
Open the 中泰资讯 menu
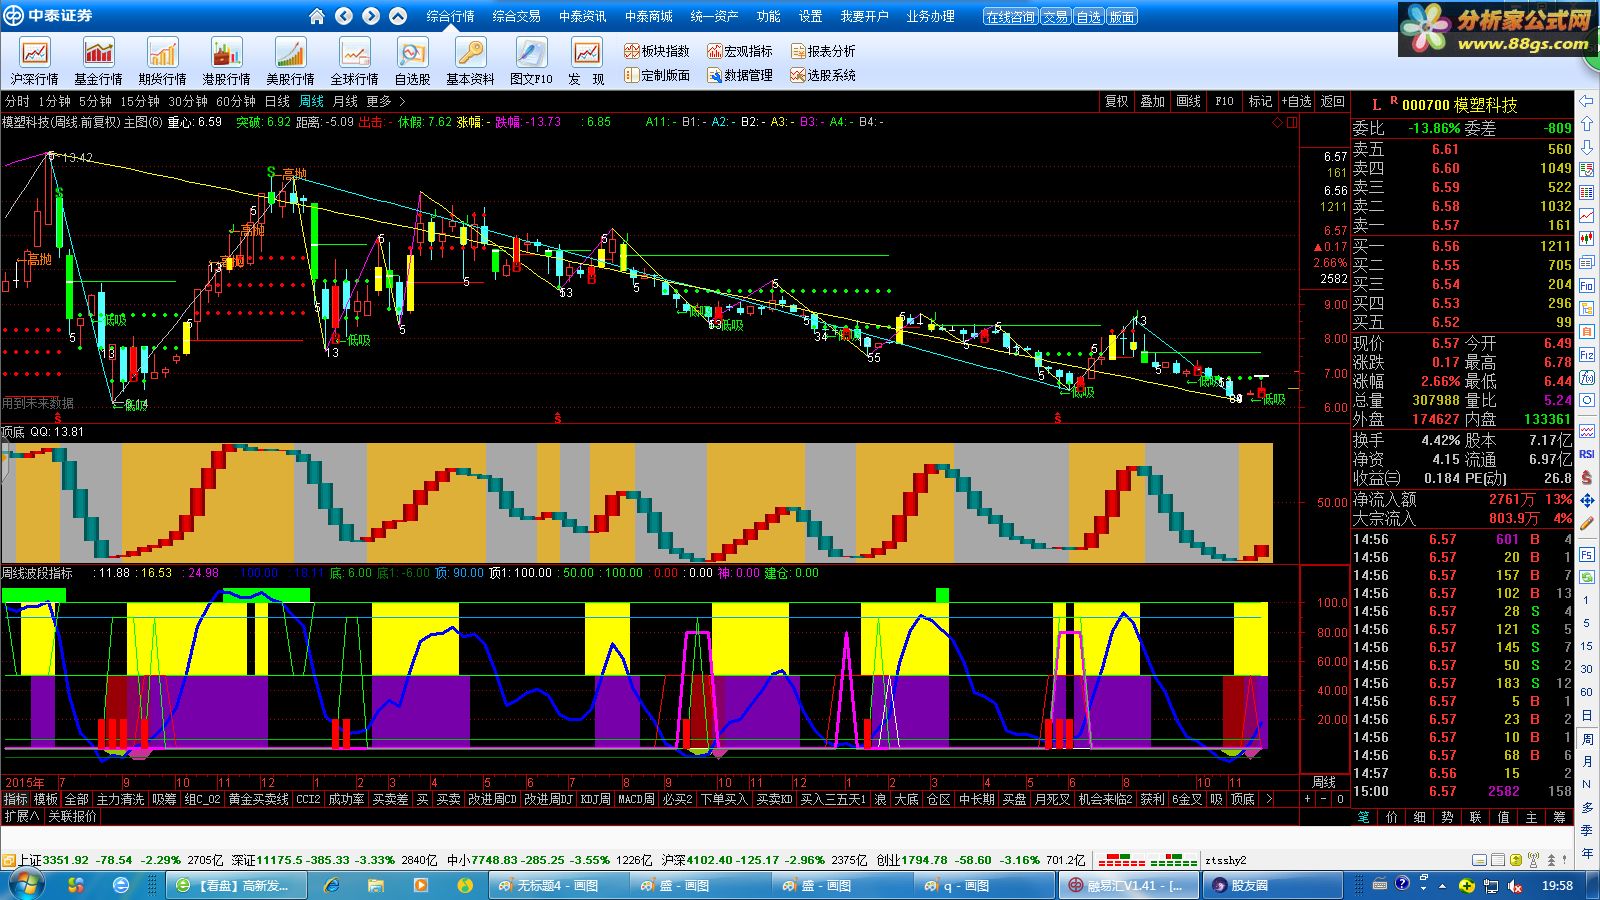click(x=583, y=16)
